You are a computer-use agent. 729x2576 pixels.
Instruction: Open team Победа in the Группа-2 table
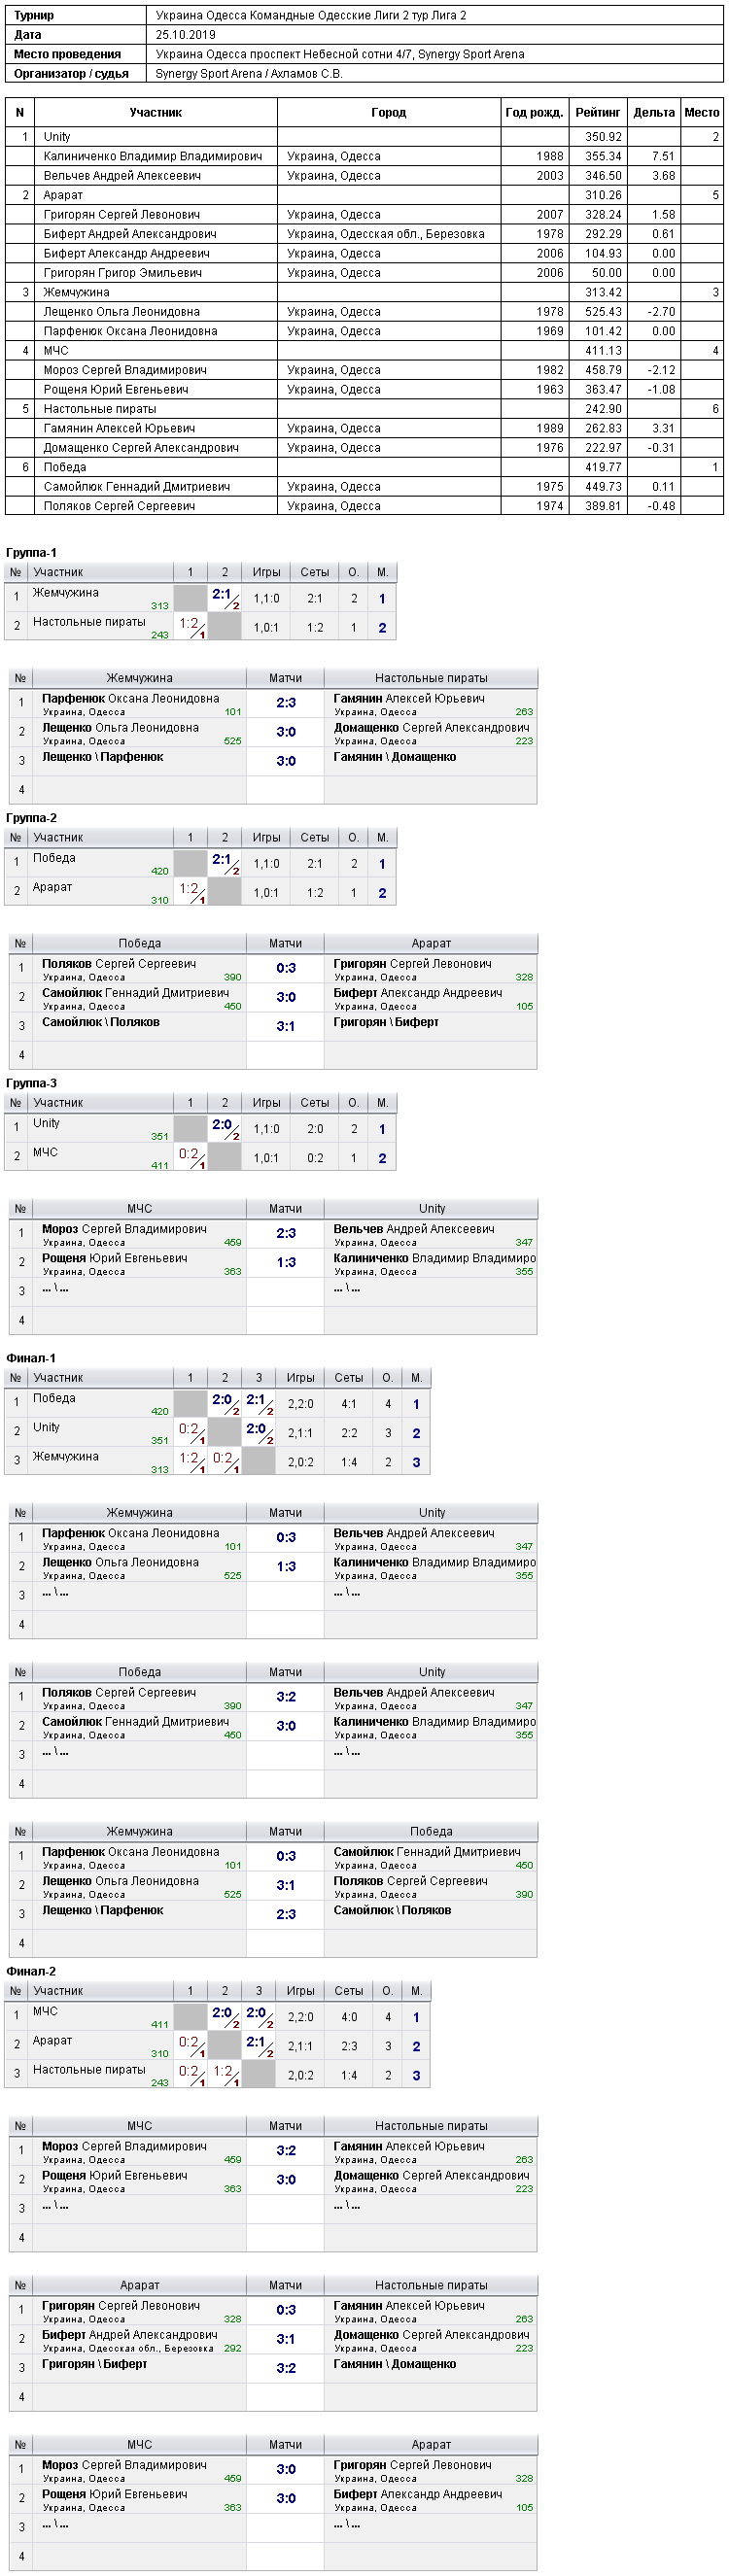pyautogui.click(x=54, y=858)
